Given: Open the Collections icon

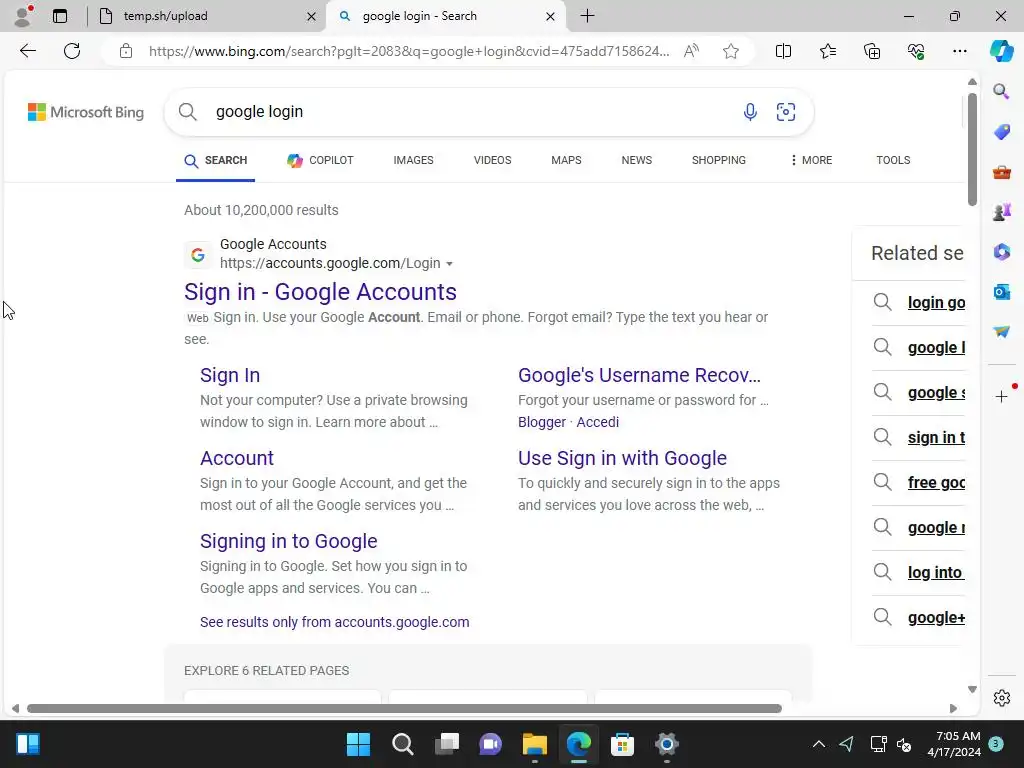Looking at the screenshot, I should [872, 51].
